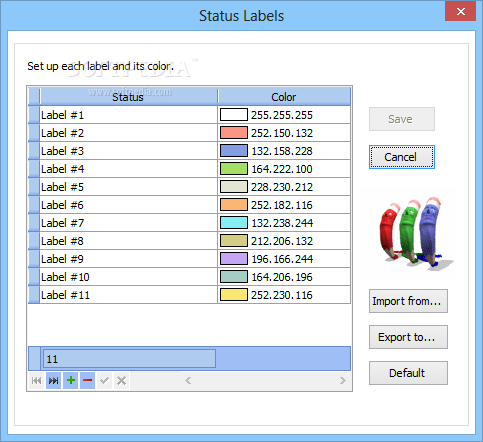Add new label with green plus icon
This screenshot has width=483, height=442.
pos(70,380)
